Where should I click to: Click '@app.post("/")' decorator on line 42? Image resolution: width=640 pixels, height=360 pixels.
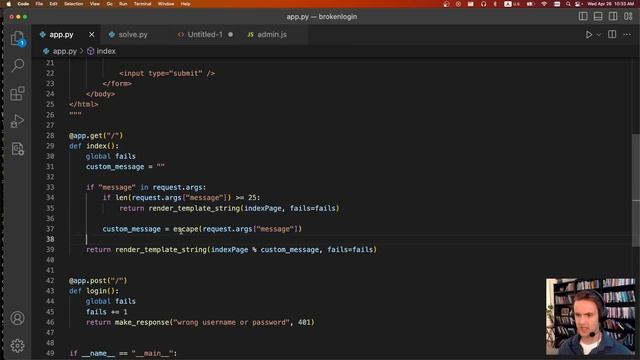pos(98,280)
